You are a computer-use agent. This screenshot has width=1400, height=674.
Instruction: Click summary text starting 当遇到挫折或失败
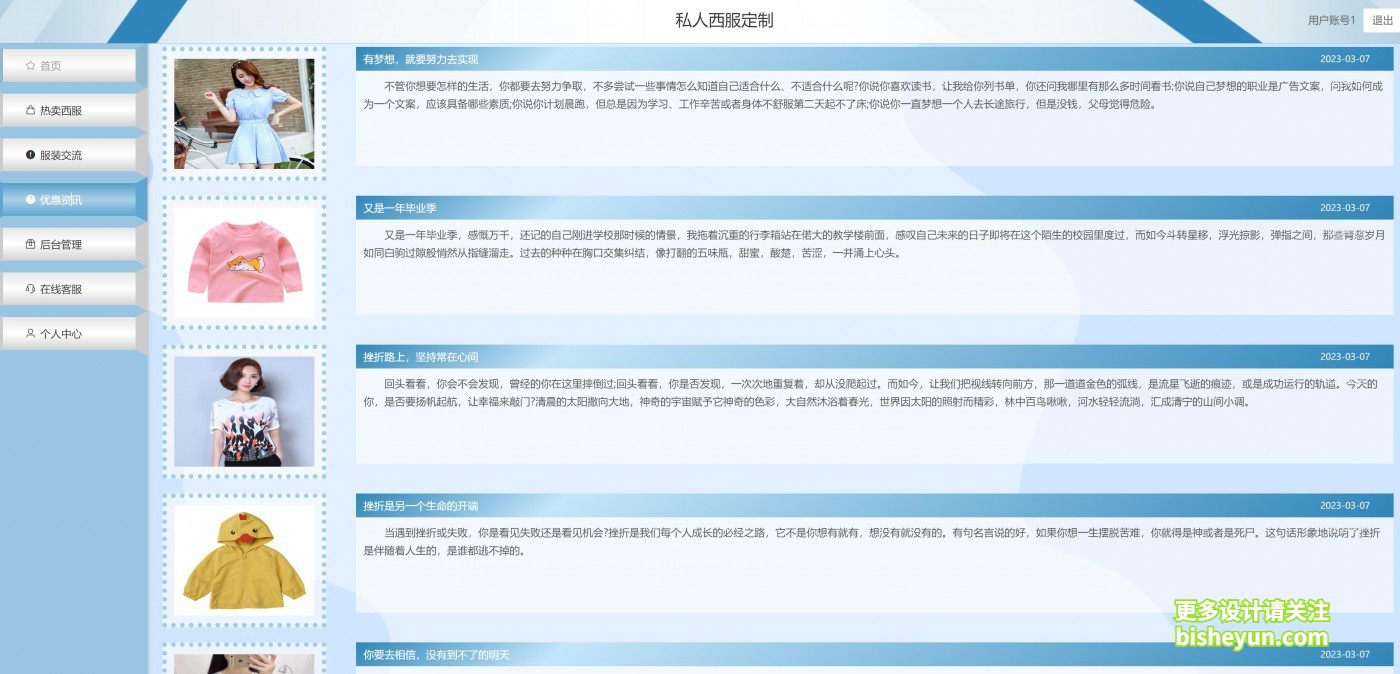[871, 542]
